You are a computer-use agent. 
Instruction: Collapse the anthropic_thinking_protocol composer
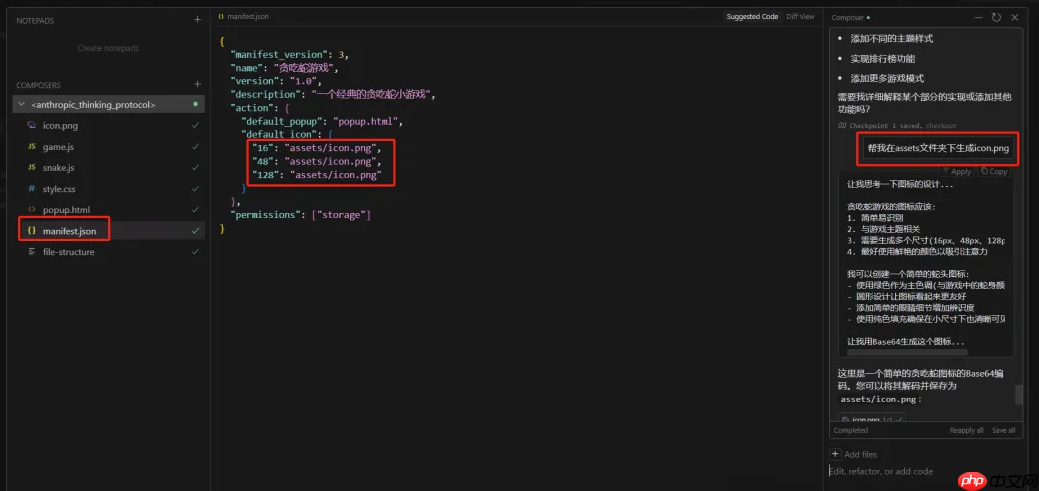(21, 105)
